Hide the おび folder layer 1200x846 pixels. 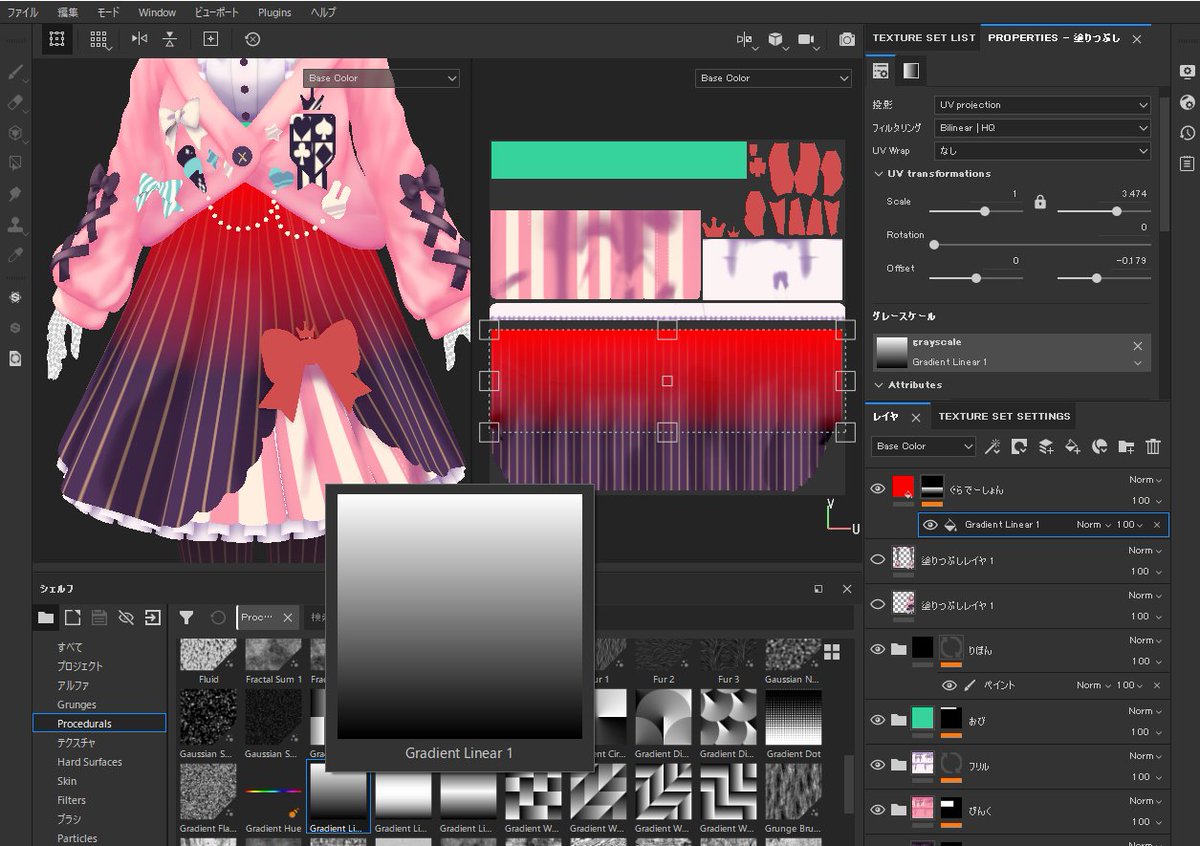pyautogui.click(x=878, y=720)
